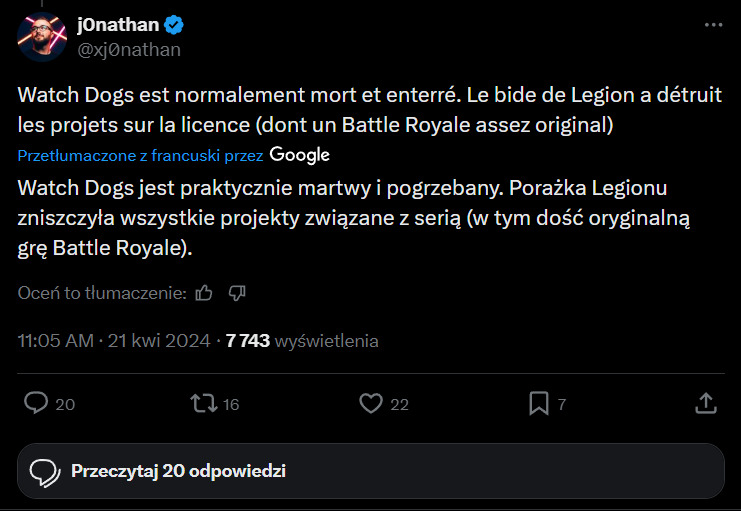Image resolution: width=741 pixels, height=511 pixels.
Task: Rate translation with thumbs up
Action: coord(205,293)
